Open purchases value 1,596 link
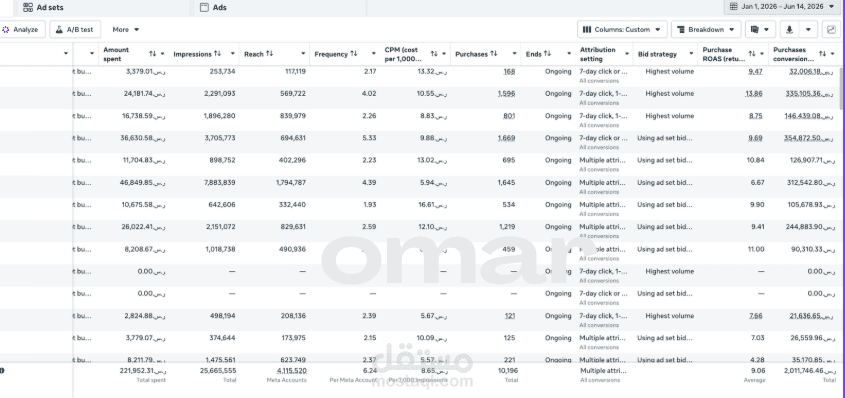 point(507,94)
